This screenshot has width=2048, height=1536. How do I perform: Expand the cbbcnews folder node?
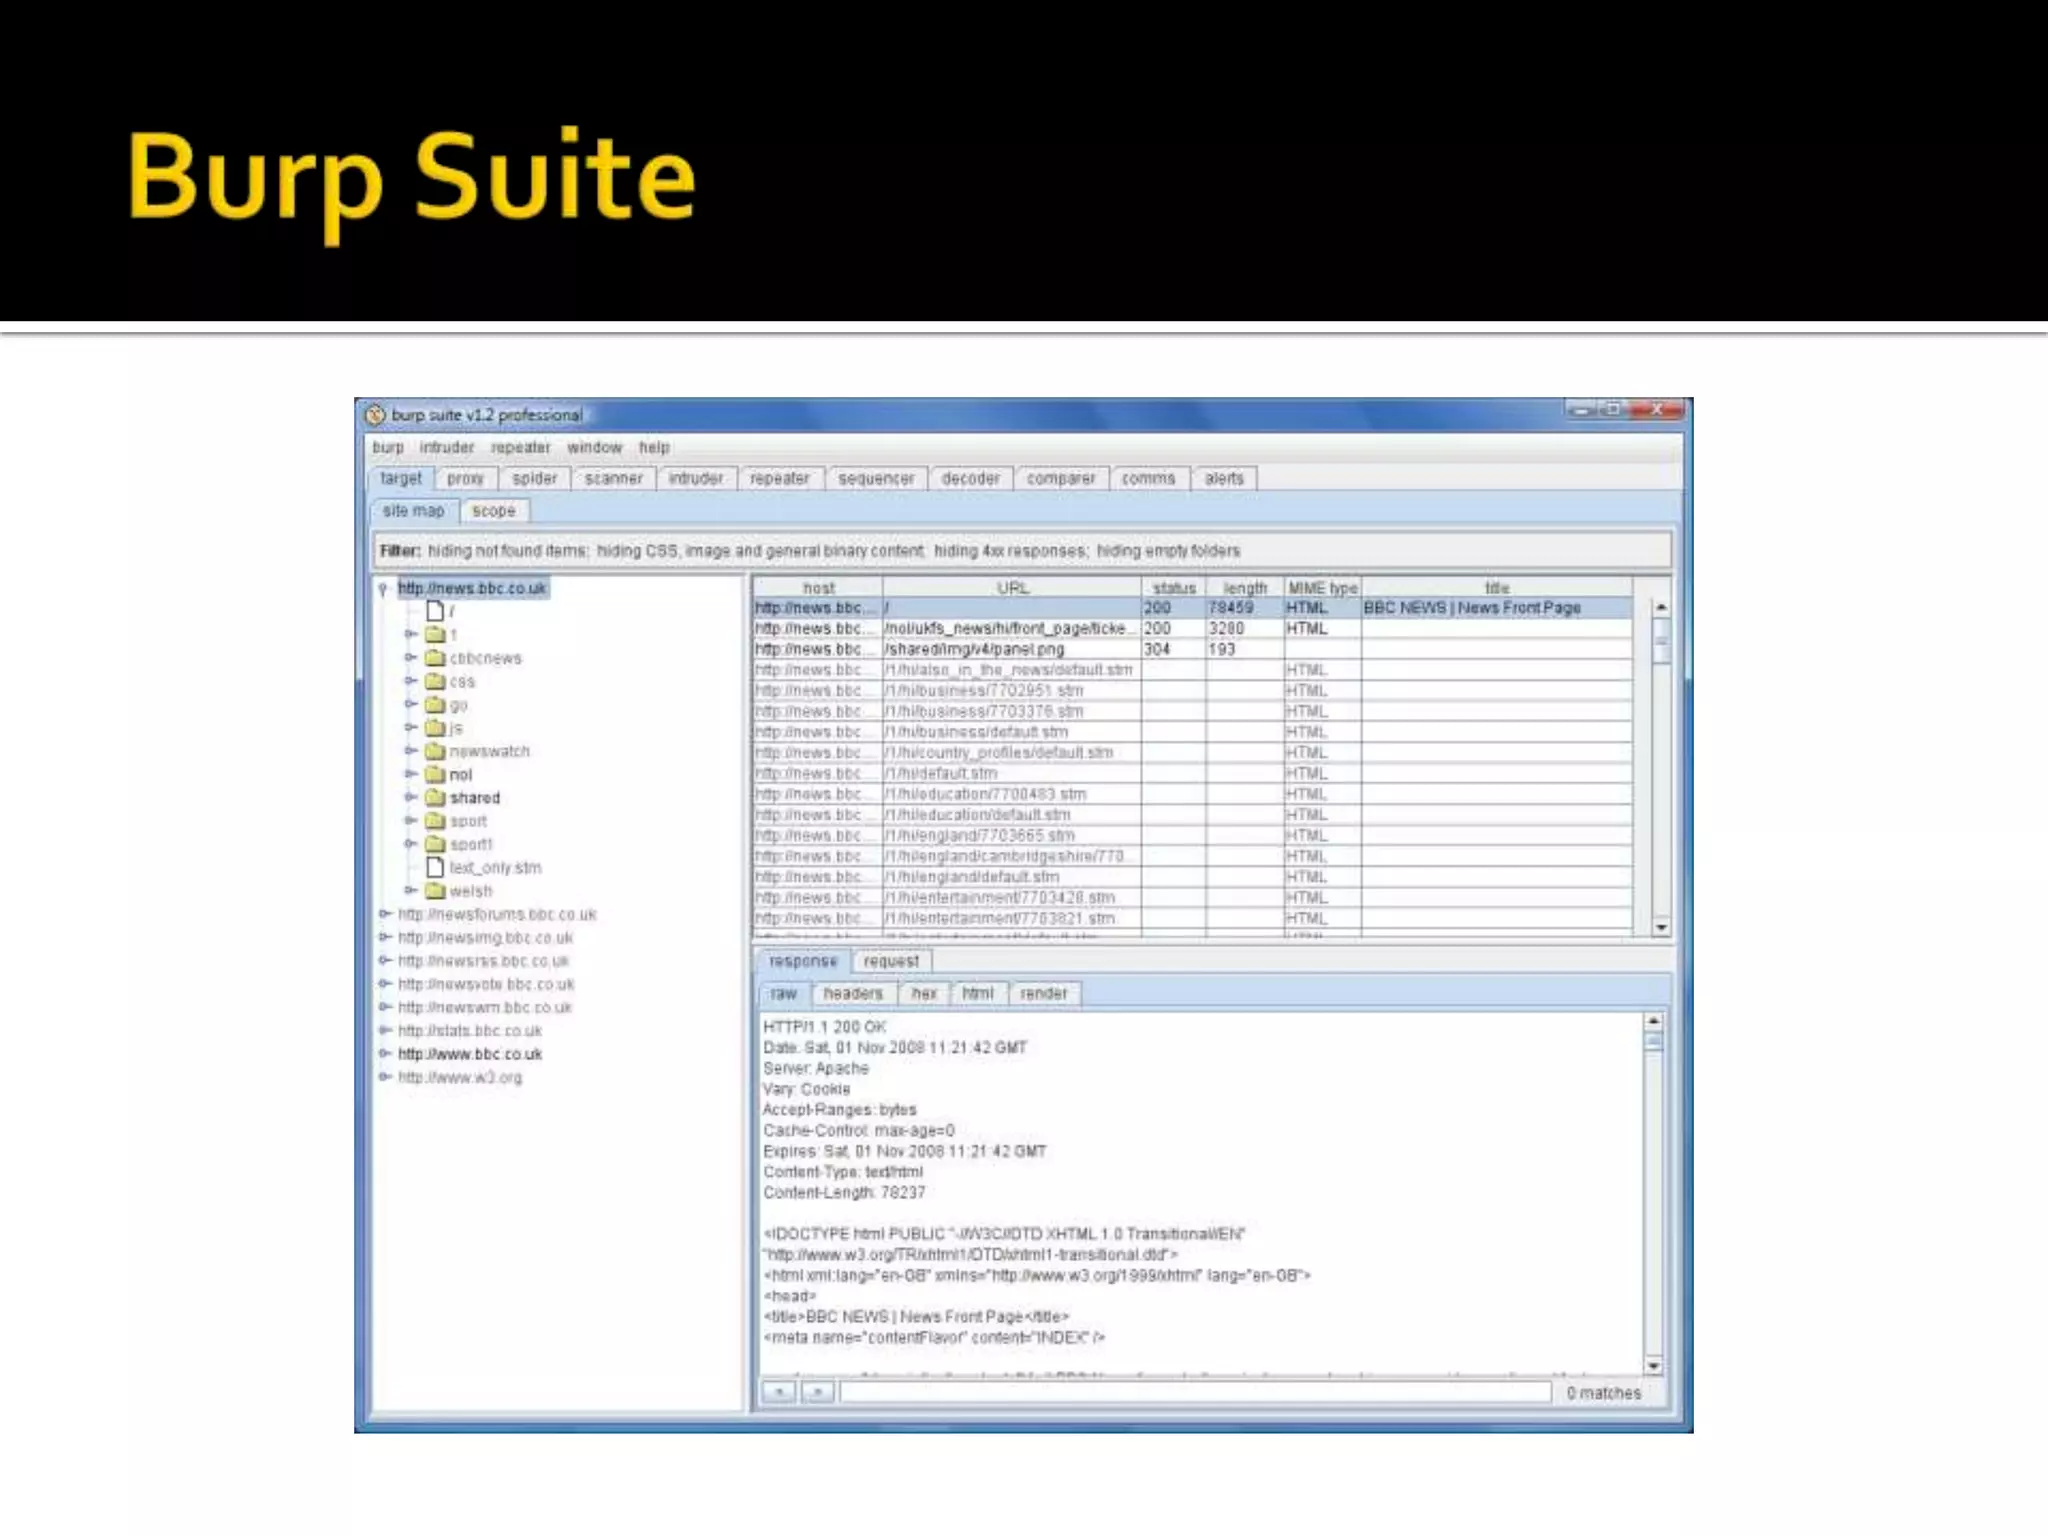[410, 657]
